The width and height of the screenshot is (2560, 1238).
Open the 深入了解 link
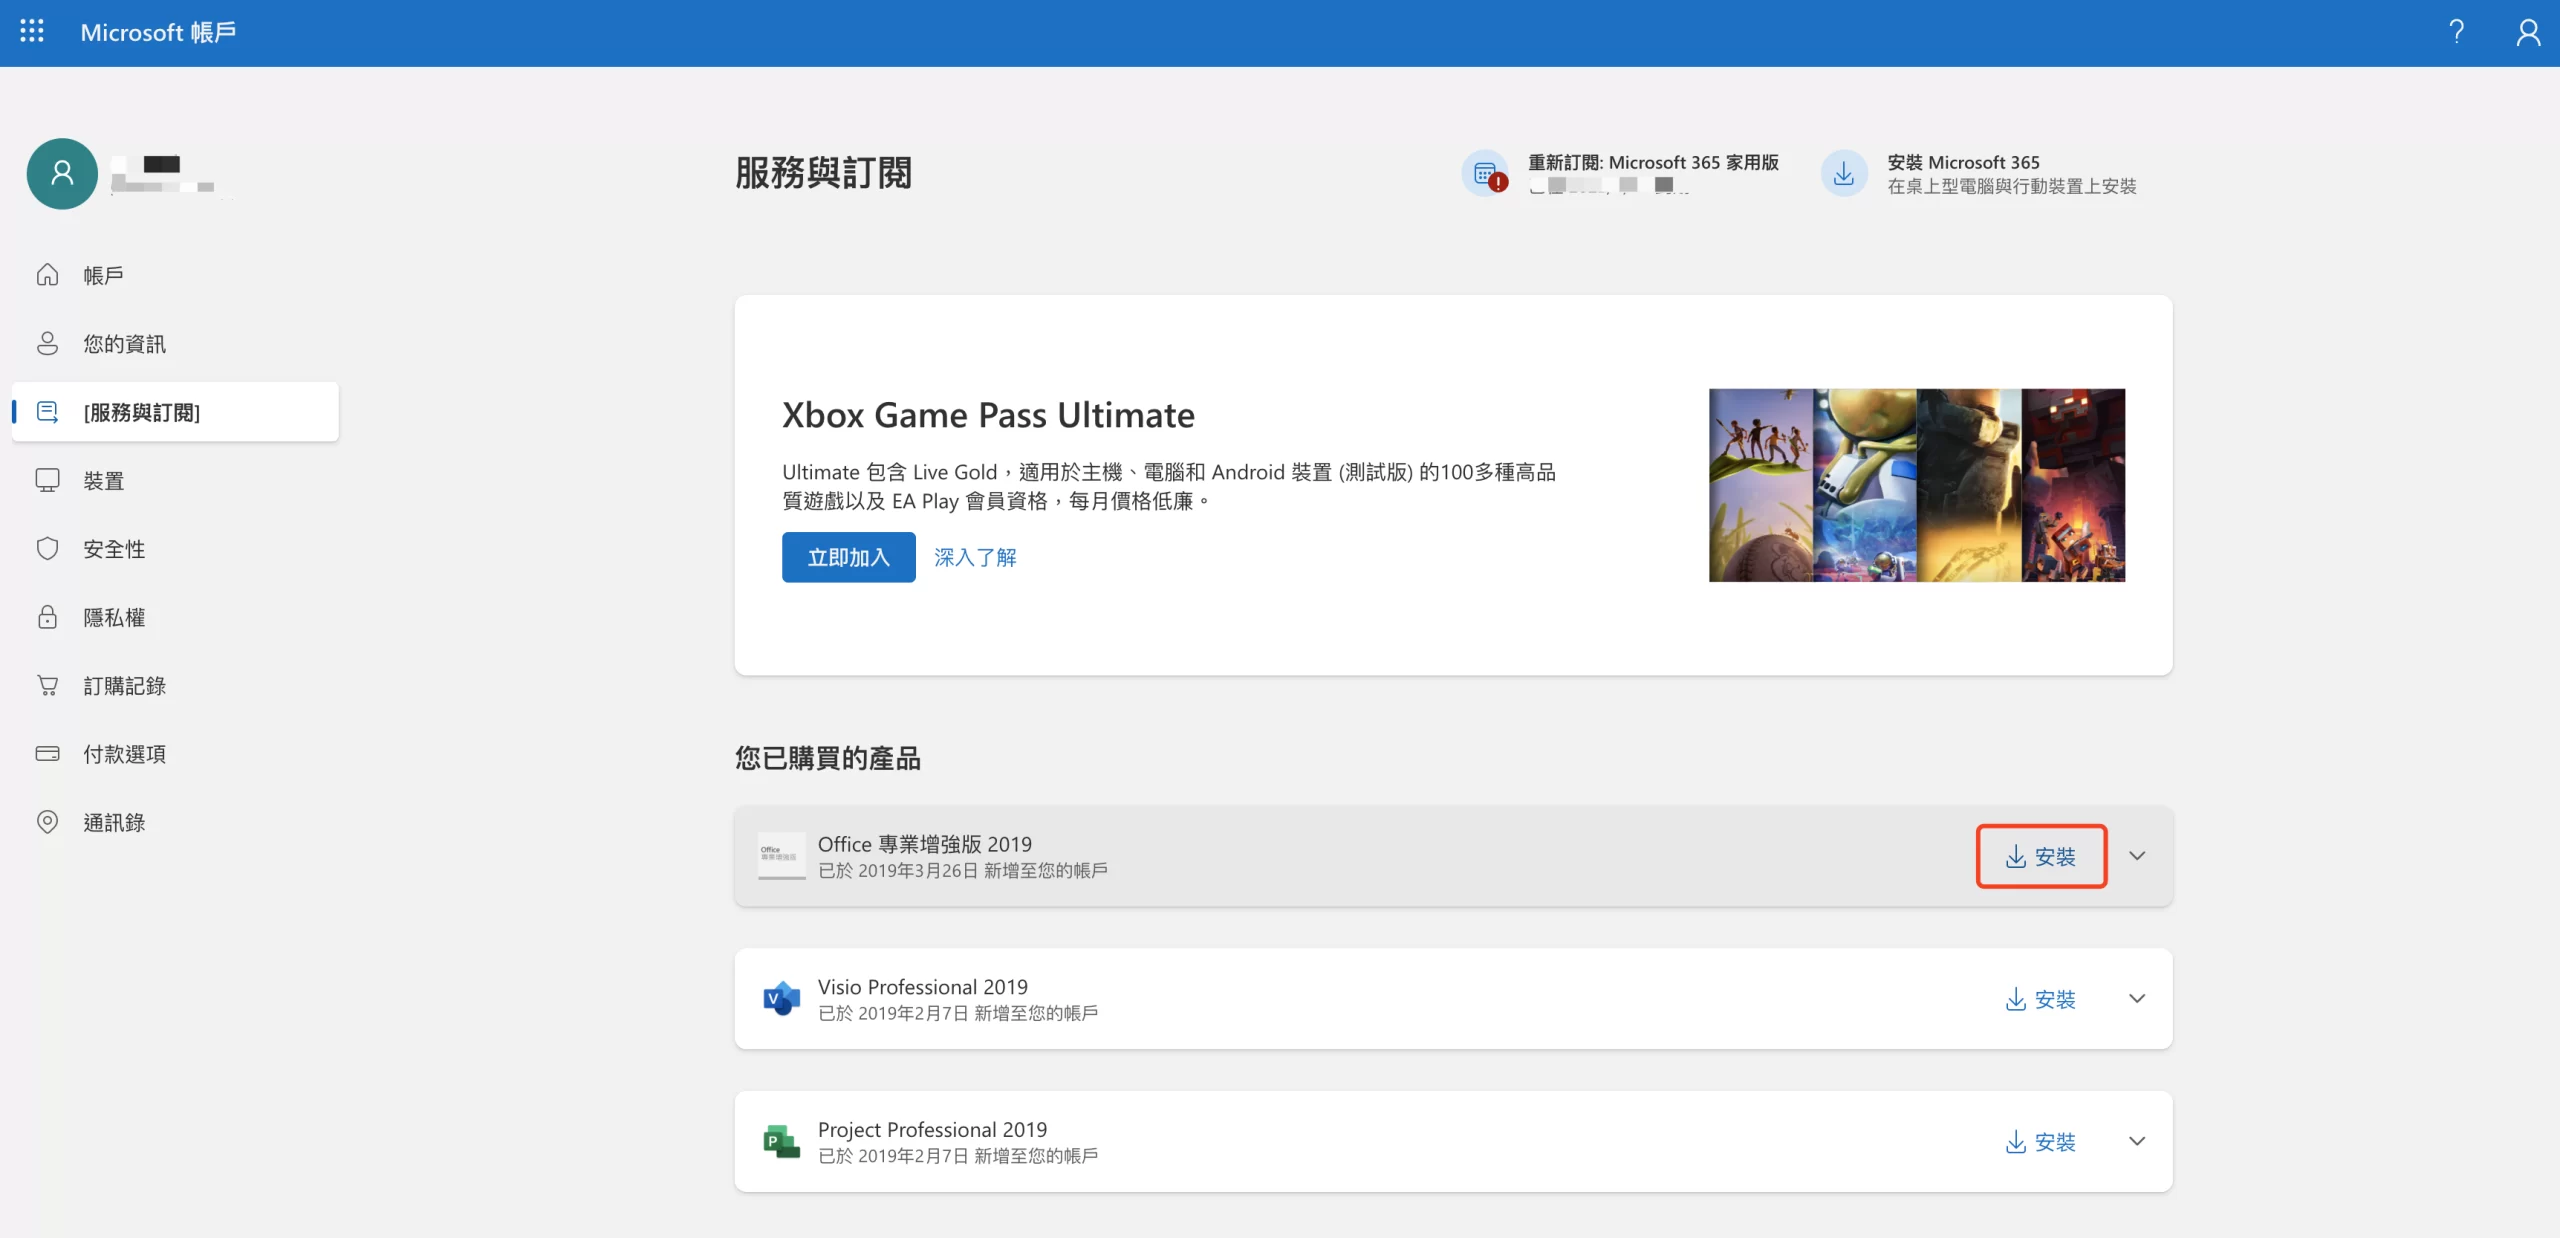975,557
